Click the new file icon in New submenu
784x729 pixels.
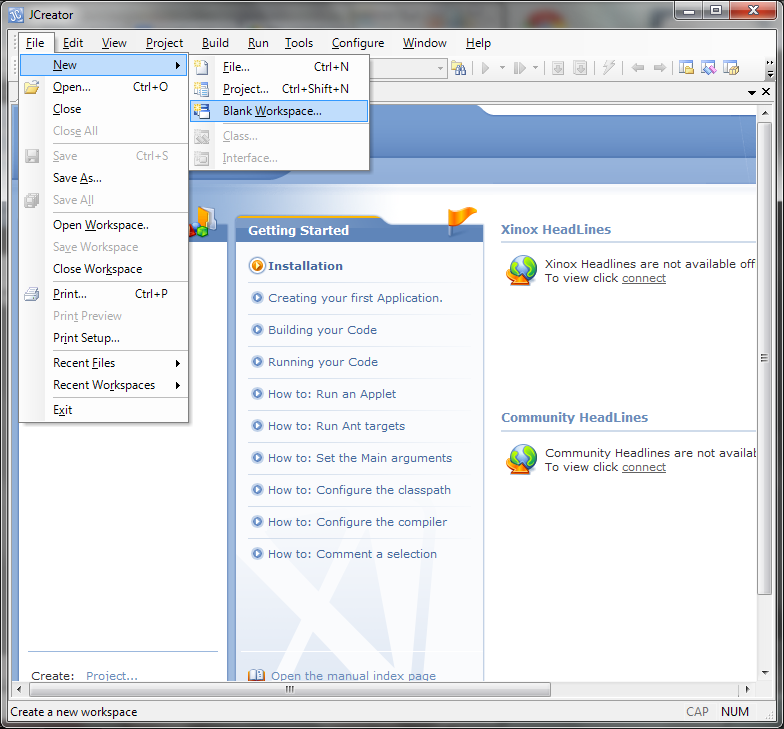[202, 67]
